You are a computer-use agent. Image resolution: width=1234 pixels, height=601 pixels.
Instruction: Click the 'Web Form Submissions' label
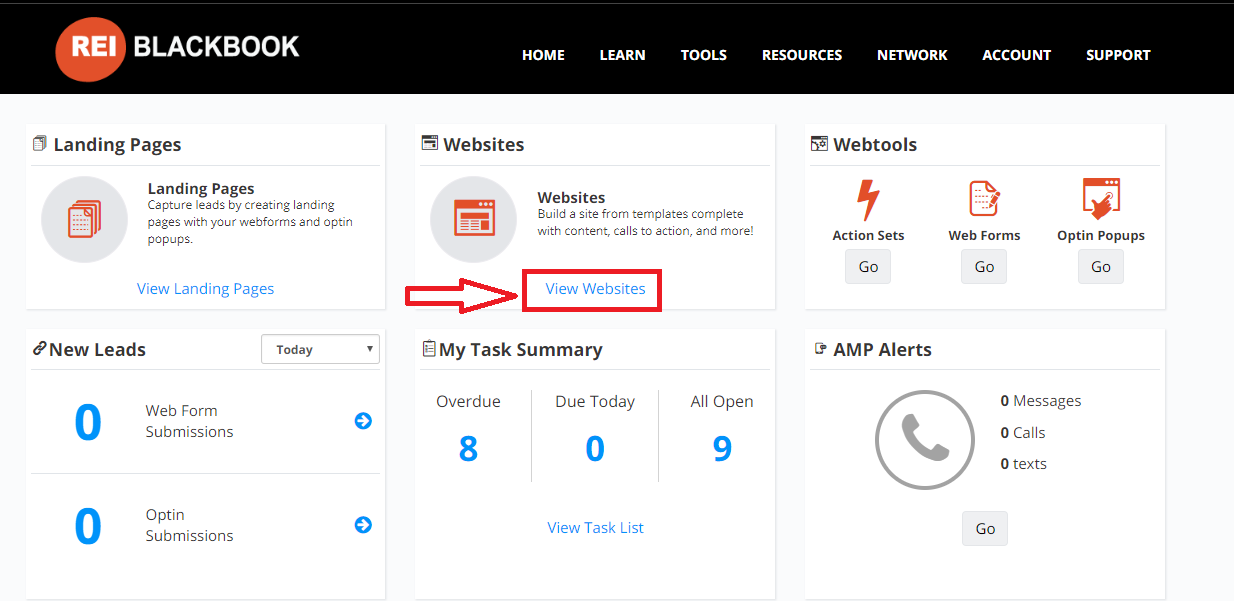pos(189,421)
